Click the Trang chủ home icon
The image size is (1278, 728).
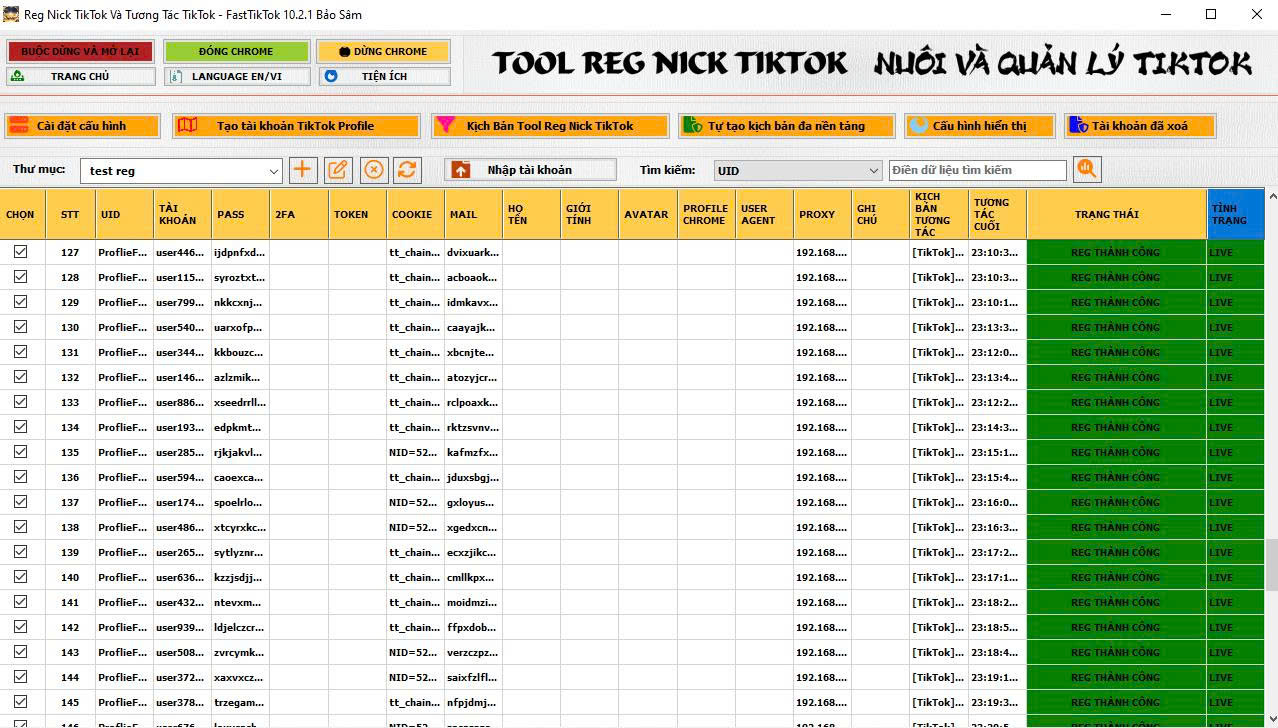coord(17,76)
